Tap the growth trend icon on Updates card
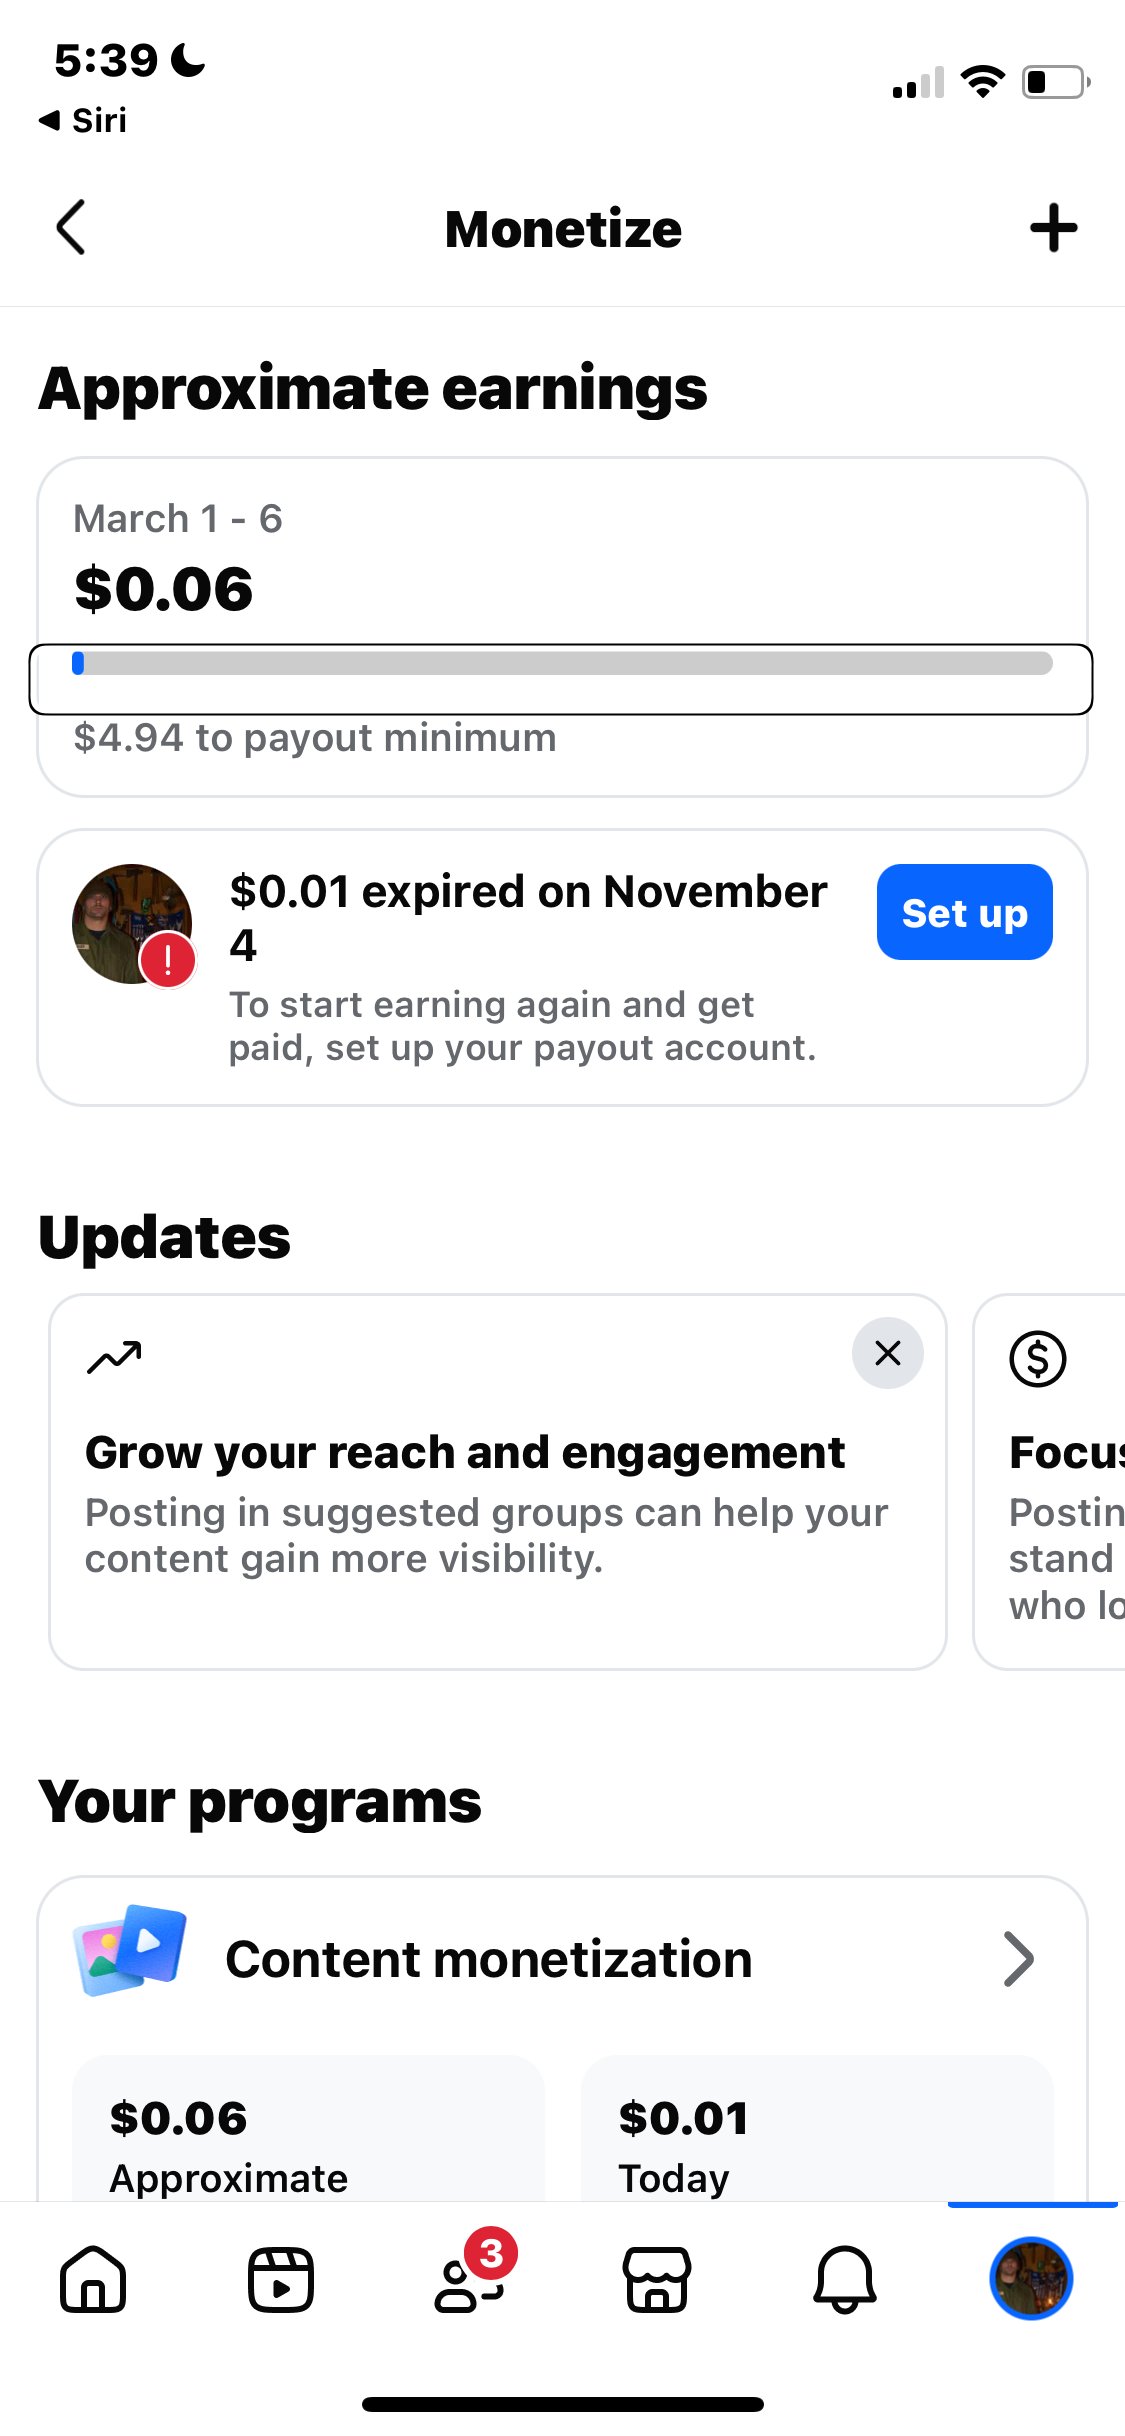This screenshot has height=2436, width=1125. 114,1356
